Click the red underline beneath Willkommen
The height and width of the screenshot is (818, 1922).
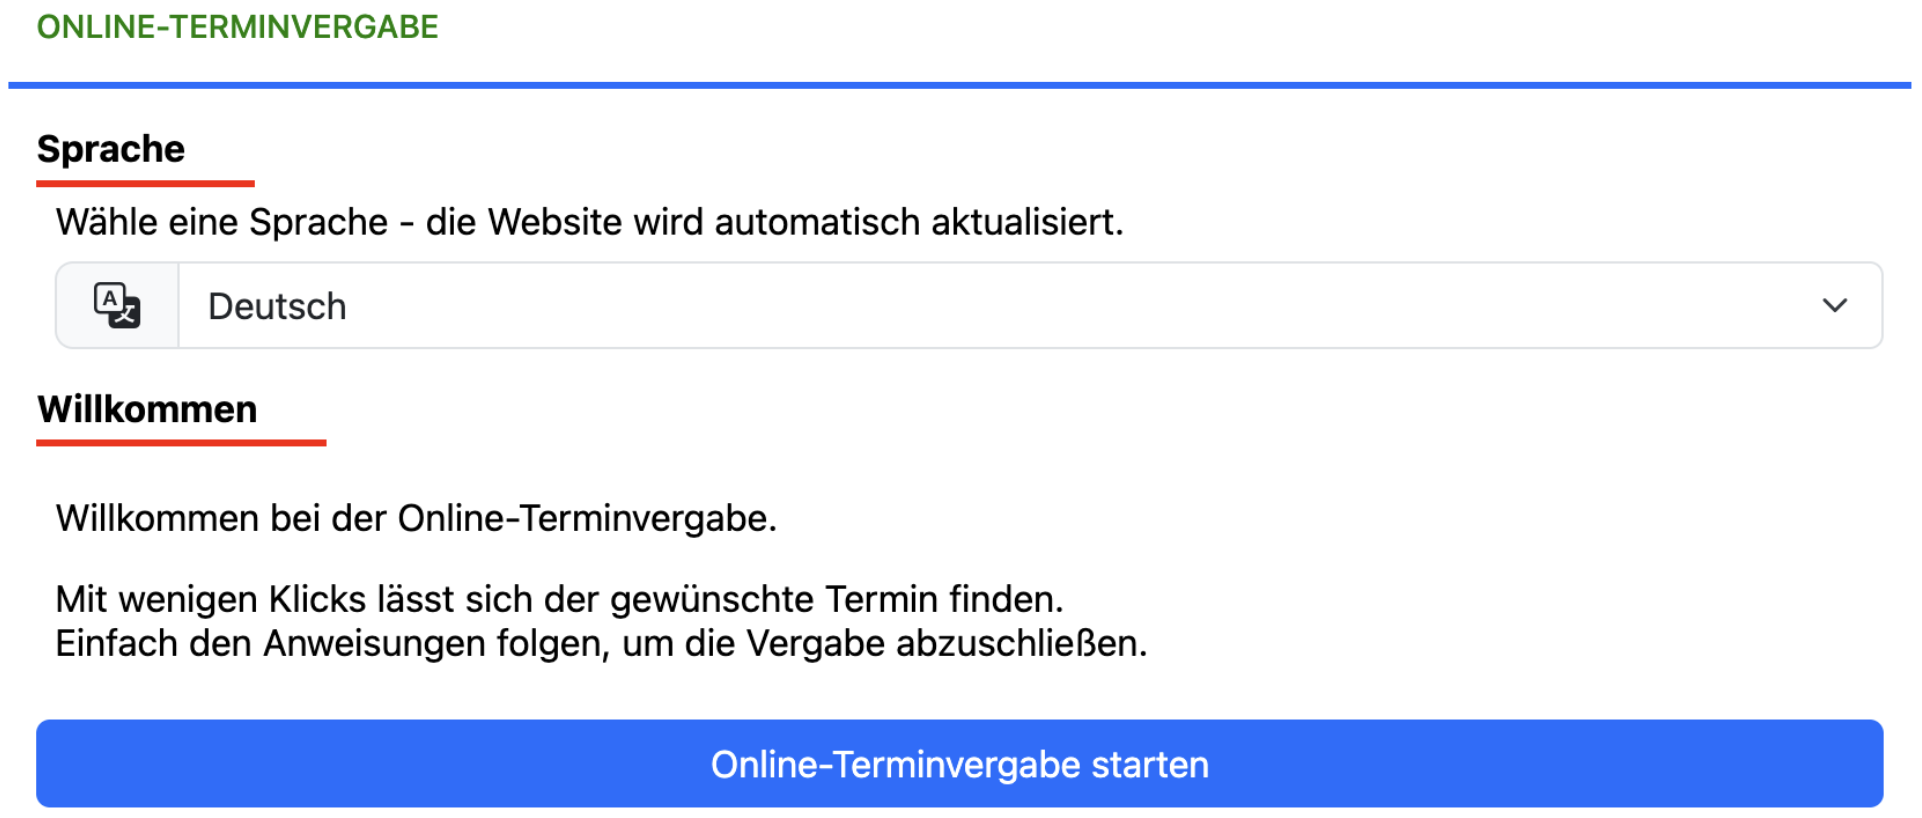[x=181, y=442]
